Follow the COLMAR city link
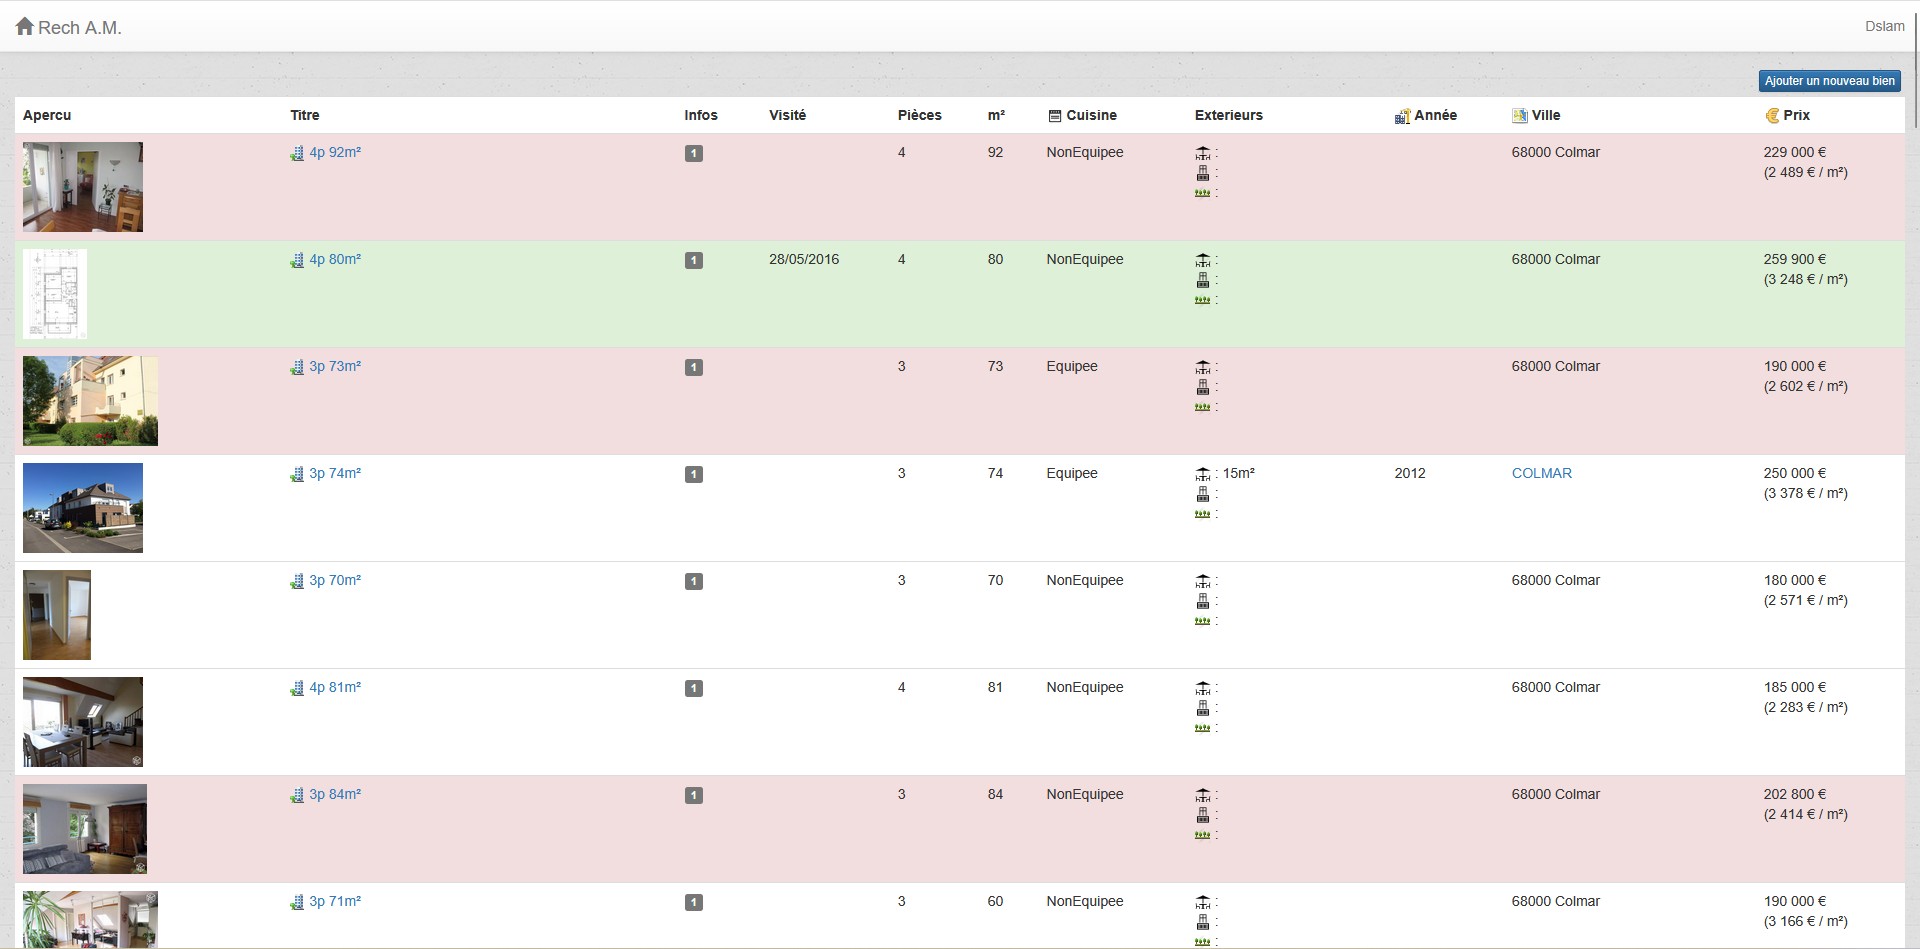Viewport: 1920px width, 949px height. [1541, 473]
